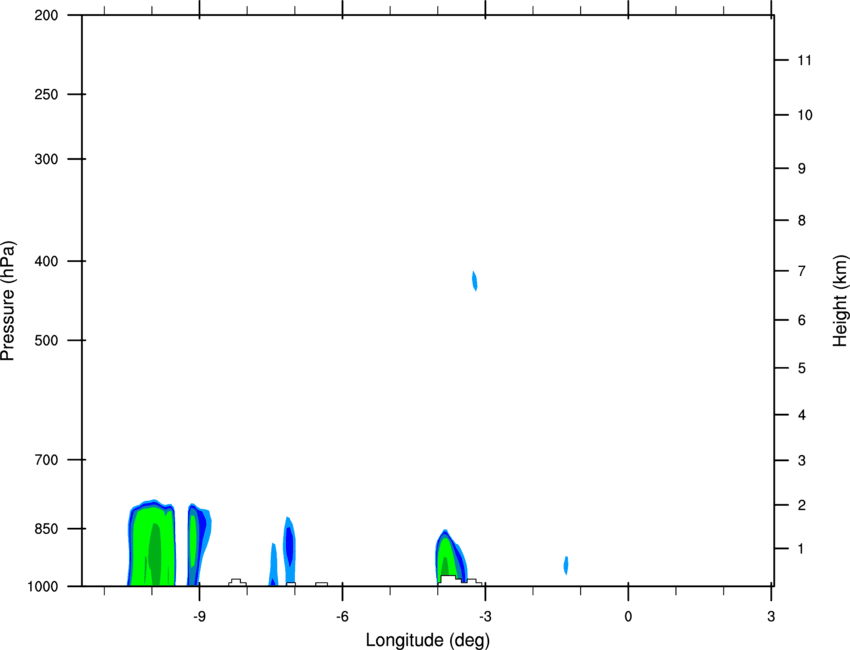The image size is (850, 650).
Task: Click the "Pressure (hPa)" axis title
Action: point(8,301)
